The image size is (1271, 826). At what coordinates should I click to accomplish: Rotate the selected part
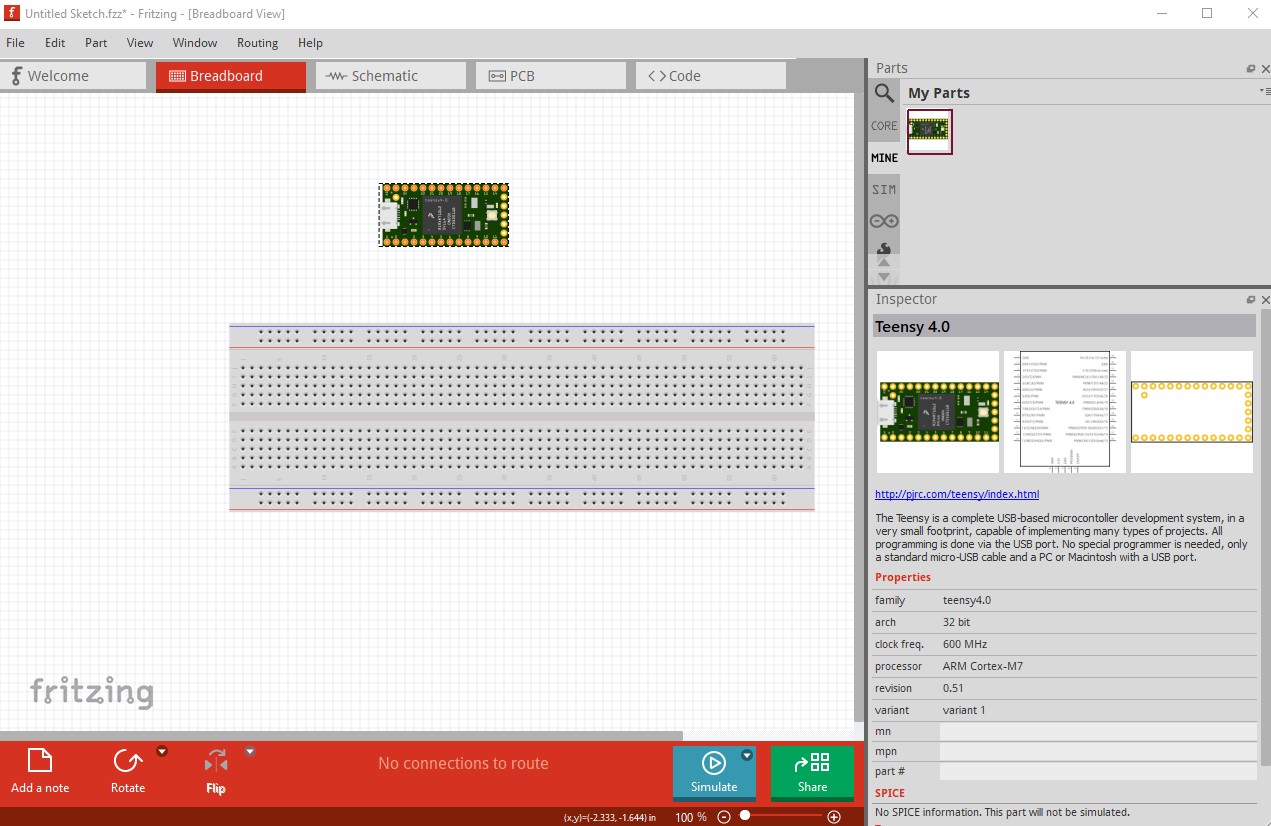pos(128,771)
